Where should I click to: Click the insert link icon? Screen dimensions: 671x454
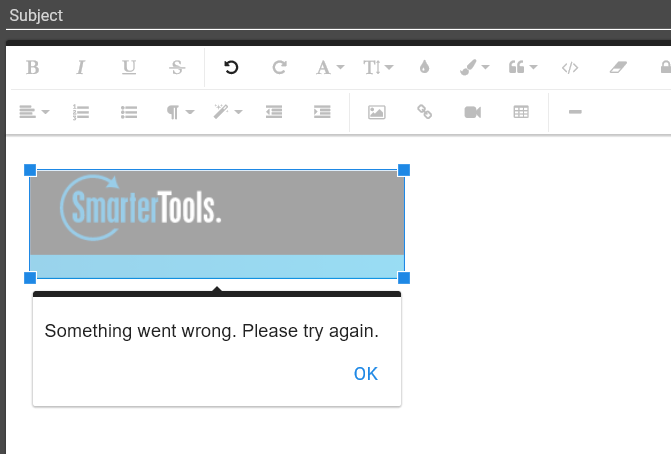pos(424,112)
